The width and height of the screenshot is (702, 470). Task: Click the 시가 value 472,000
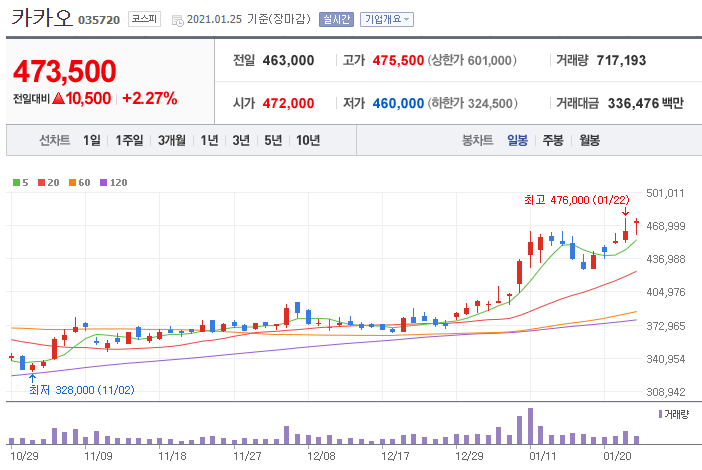point(288,103)
